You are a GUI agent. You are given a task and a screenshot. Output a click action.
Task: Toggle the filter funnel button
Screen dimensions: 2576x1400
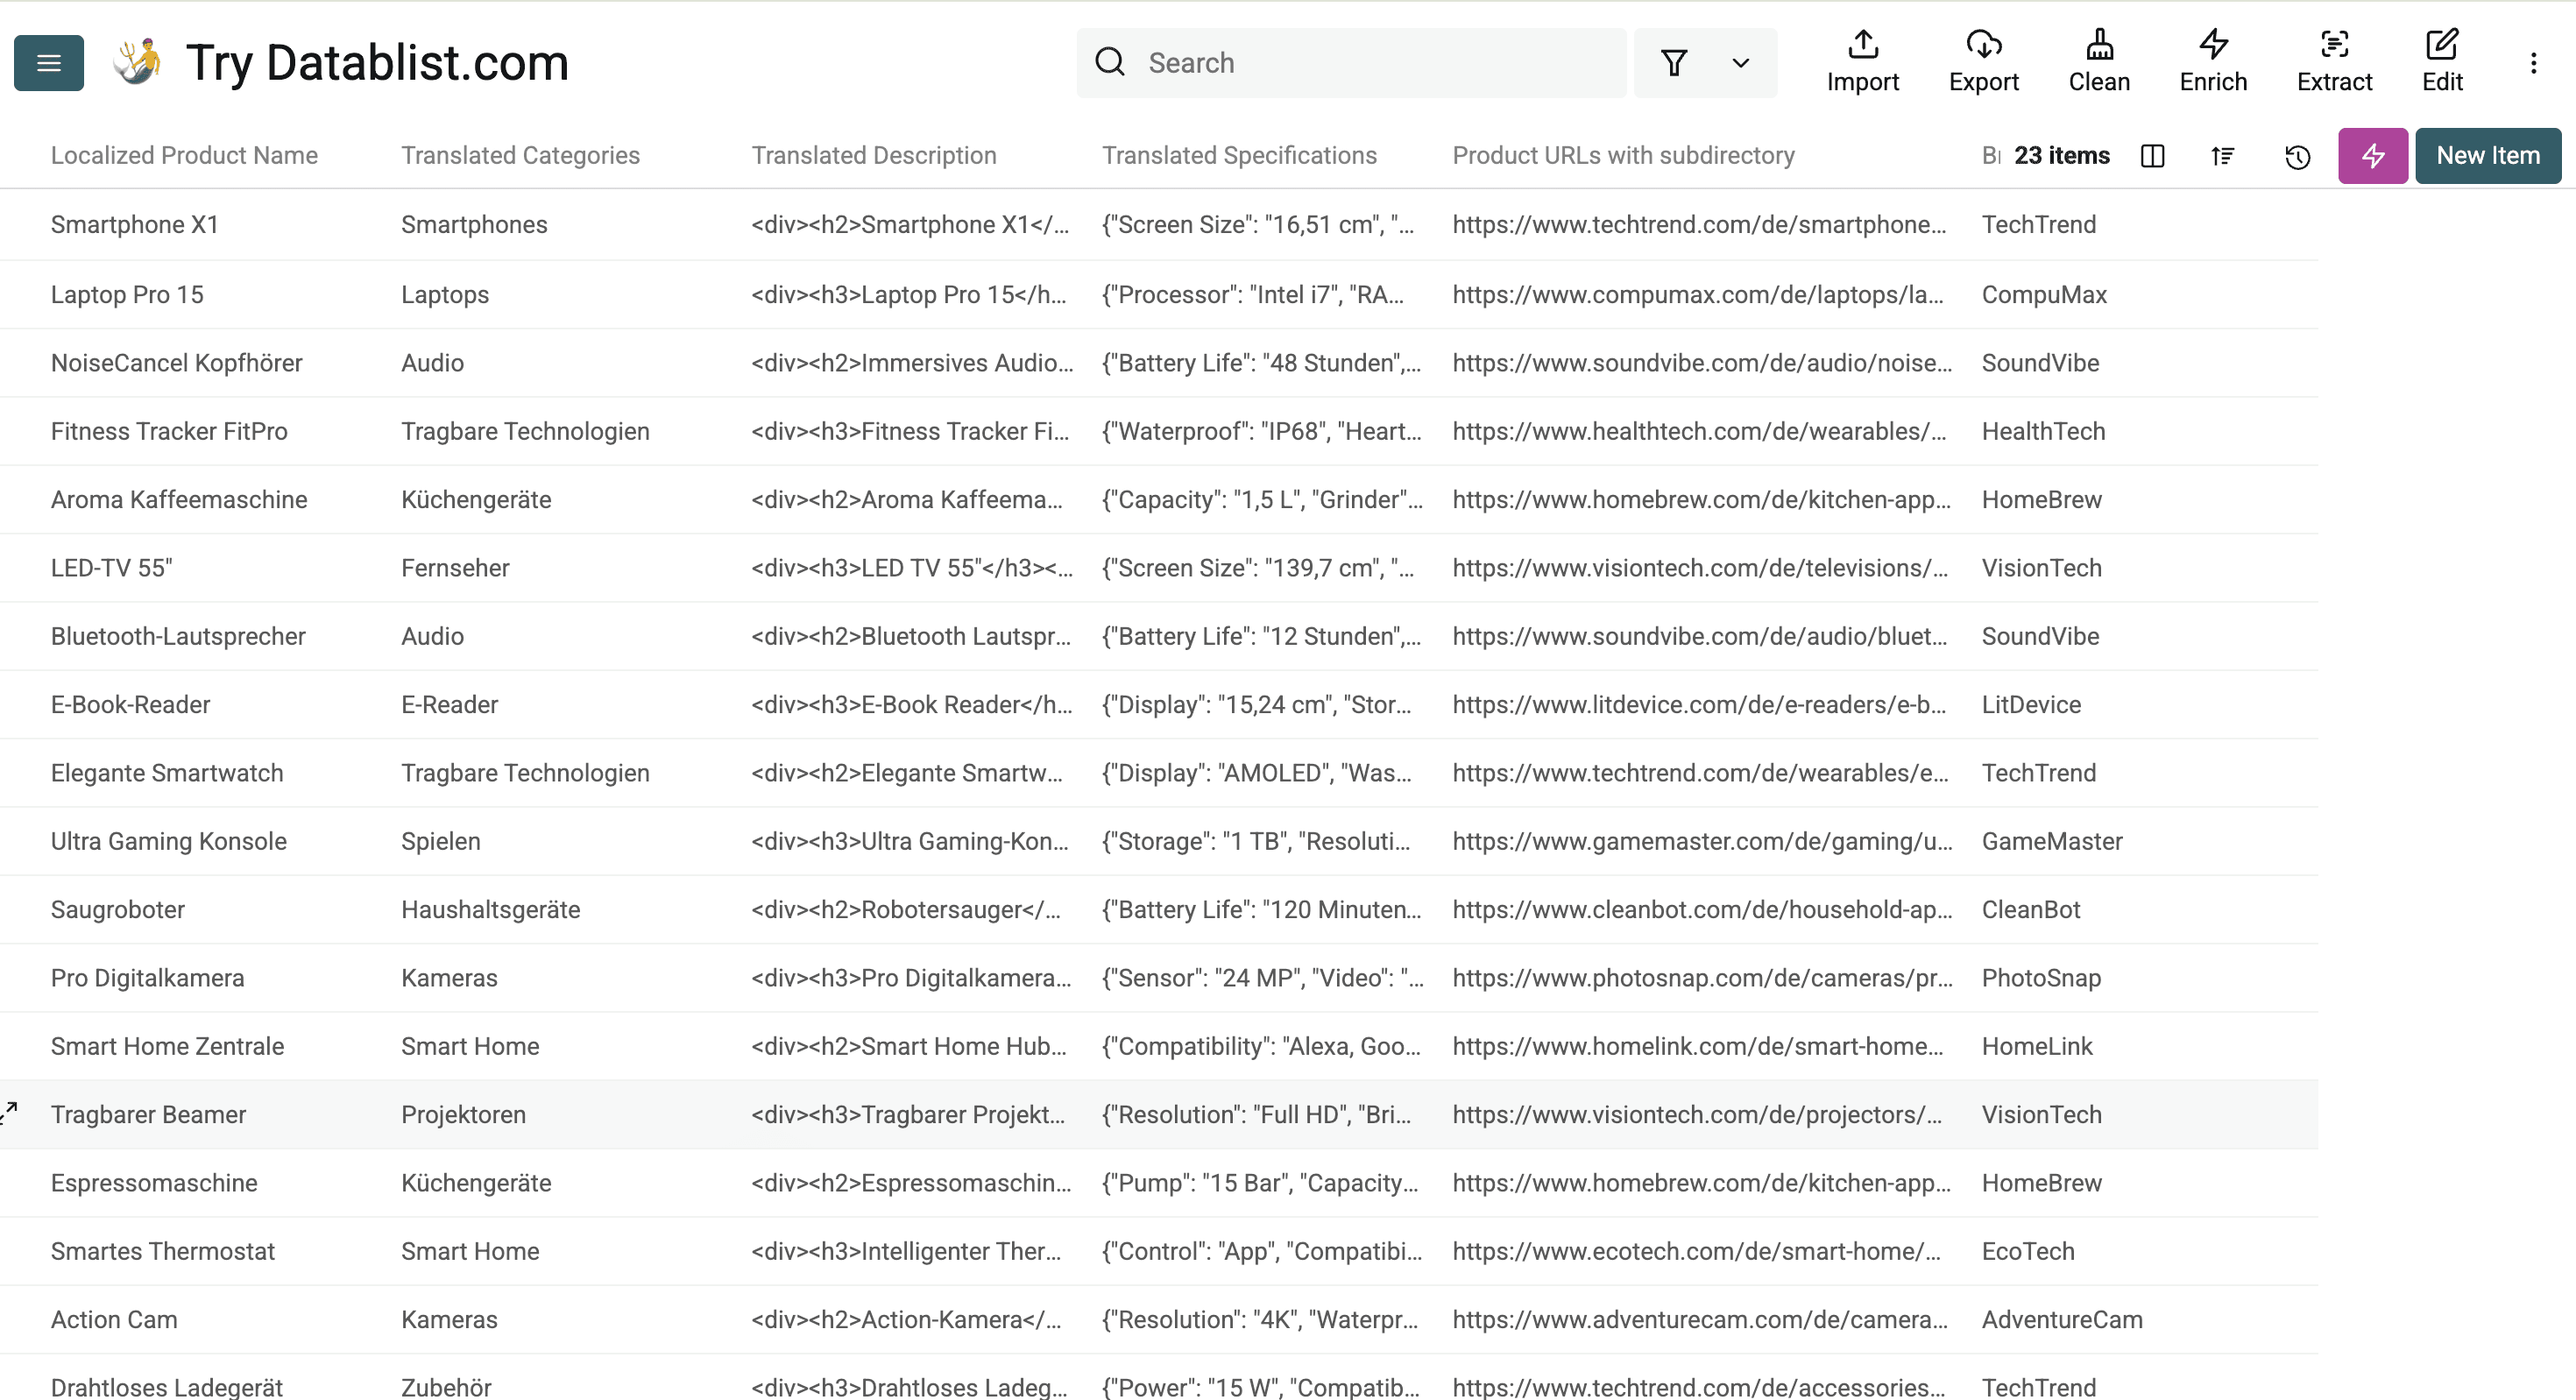coord(1675,62)
